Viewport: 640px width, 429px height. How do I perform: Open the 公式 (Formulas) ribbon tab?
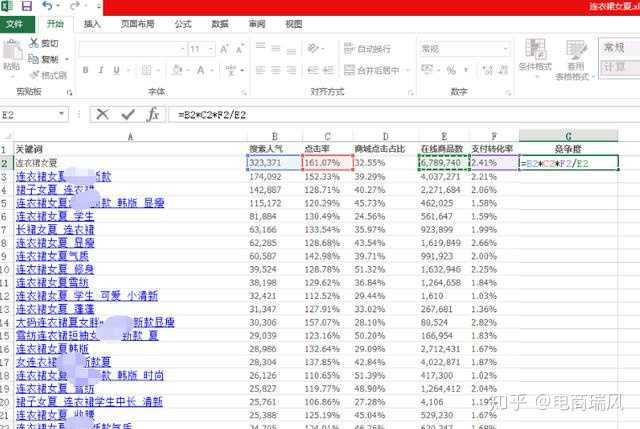[x=183, y=23]
